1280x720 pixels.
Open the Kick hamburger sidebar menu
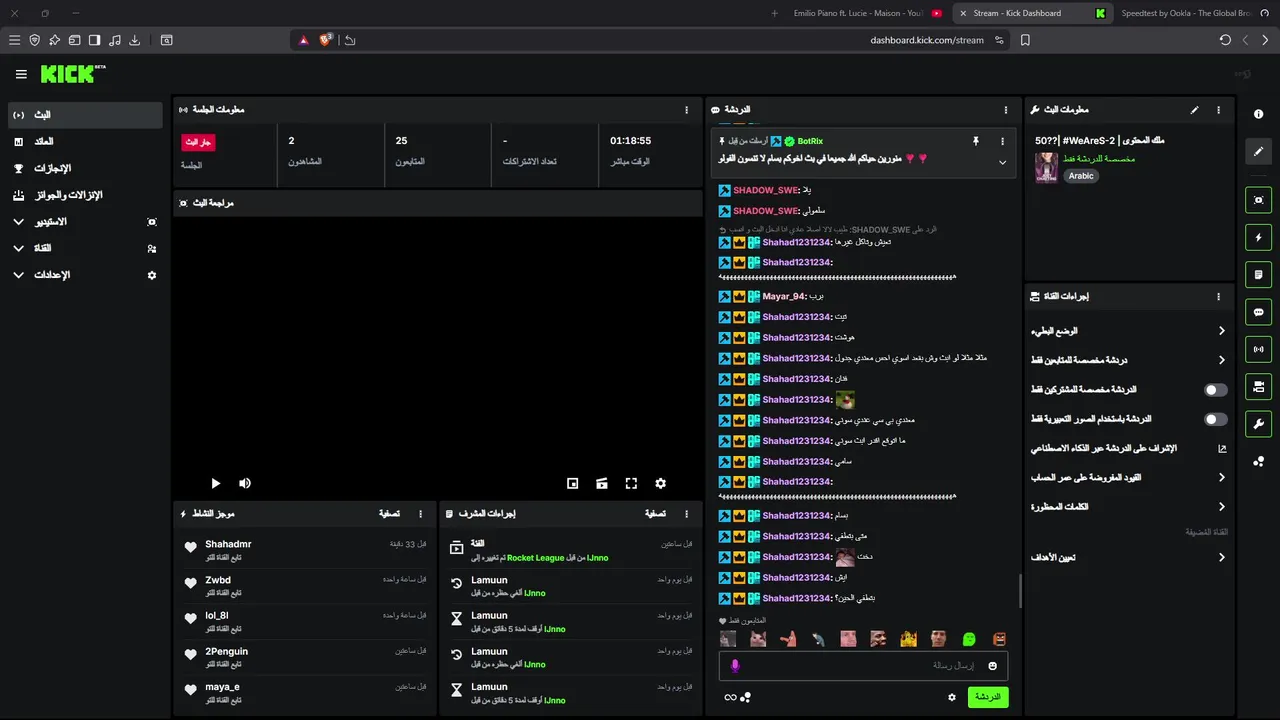pyautogui.click(x=21, y=74)
